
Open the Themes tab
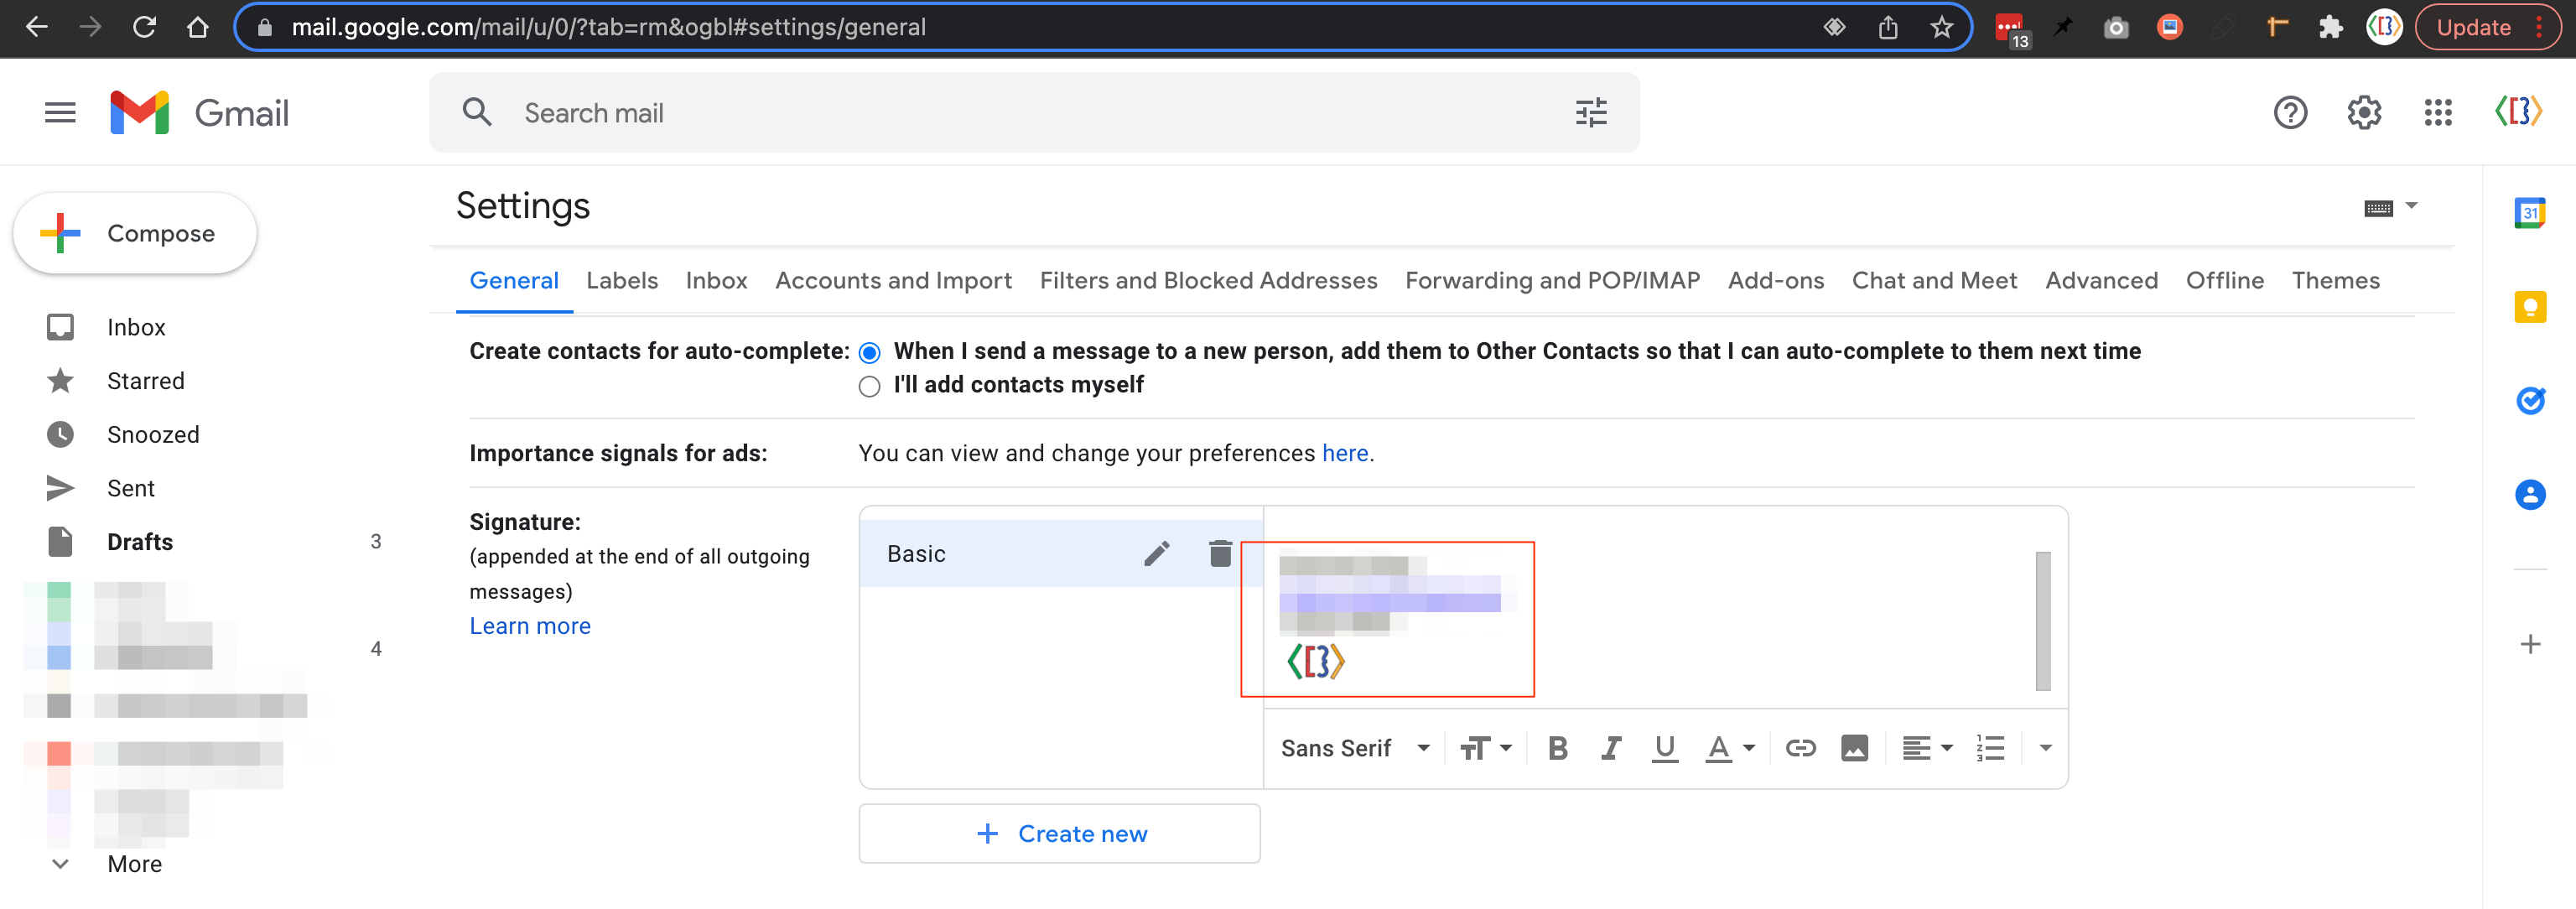[x=2335, y=281]
